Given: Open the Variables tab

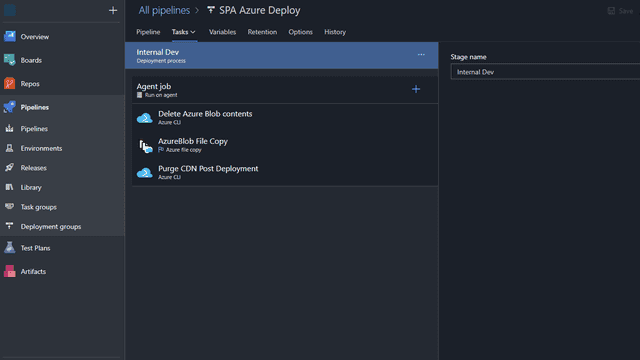Looking at the screenshot, I should tap(222, 32).
